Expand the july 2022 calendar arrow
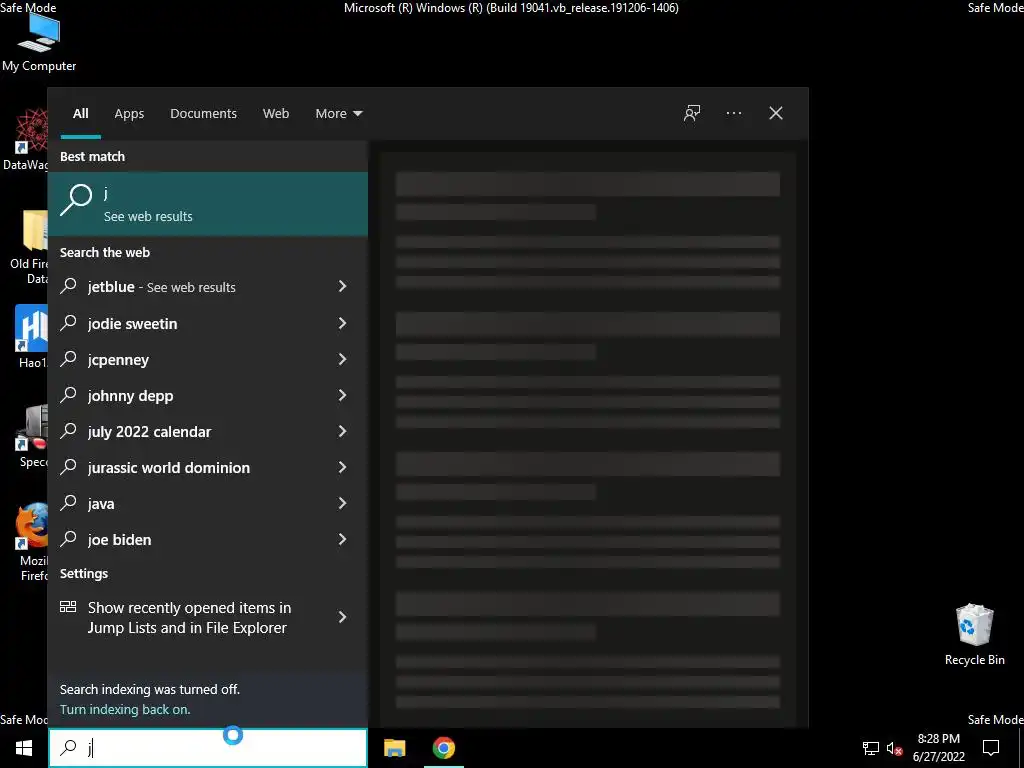Image resolution: width=1024 pixels, height=768 pixels. tap(342, 430)
